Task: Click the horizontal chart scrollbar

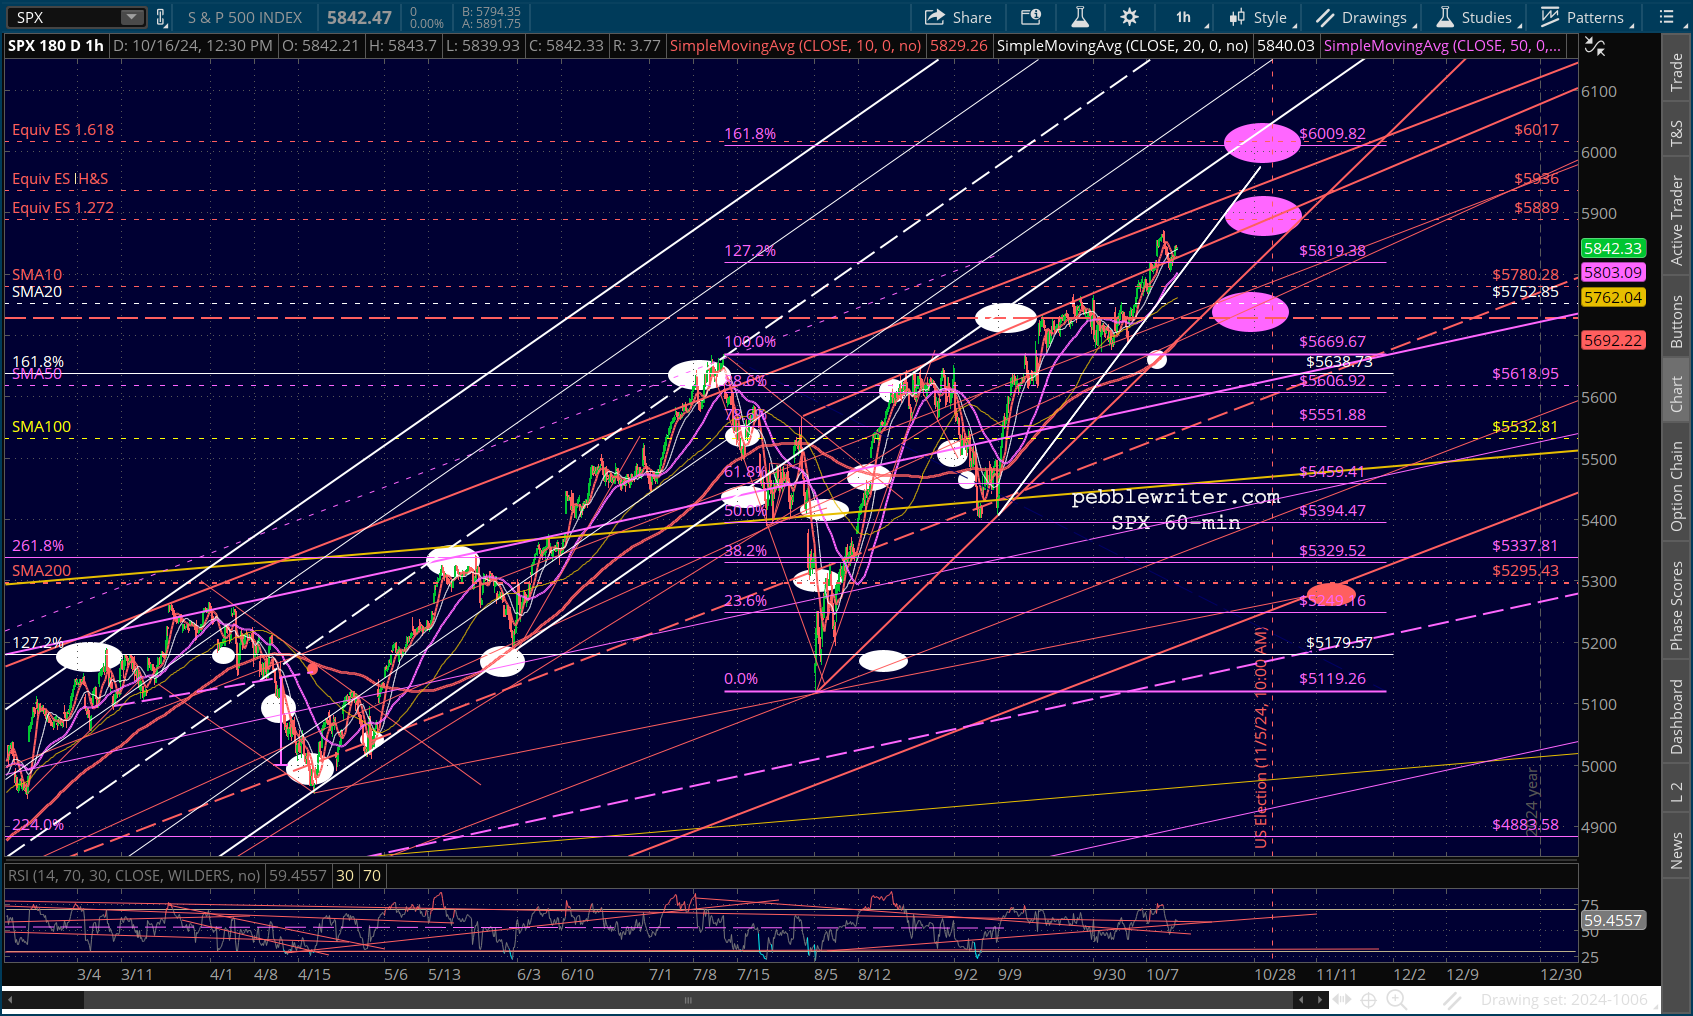Action: click(x=688, y=999)
